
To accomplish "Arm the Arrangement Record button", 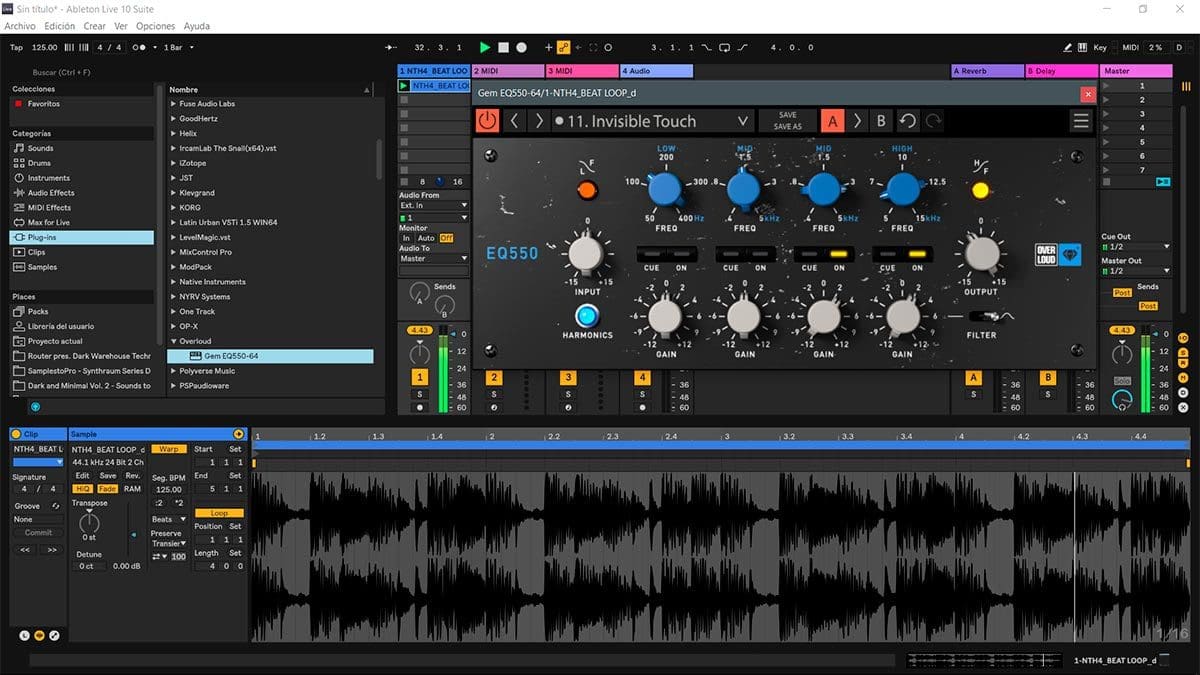I will click(521, 47).
